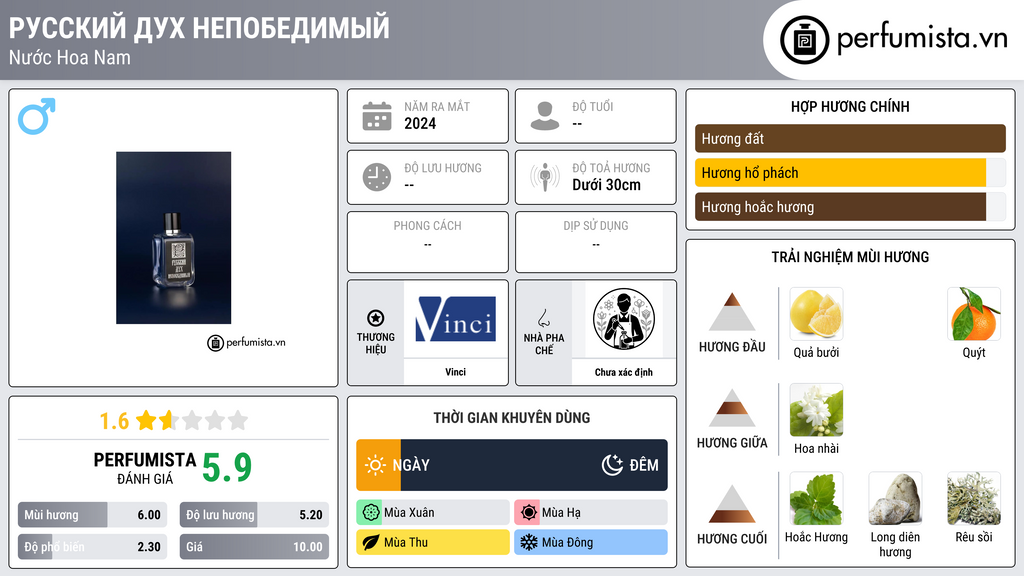The width and height of the screenshot is (1024, 576).
Task: Click the Hương đất accord bar
Action: click(x=850, y=138)
